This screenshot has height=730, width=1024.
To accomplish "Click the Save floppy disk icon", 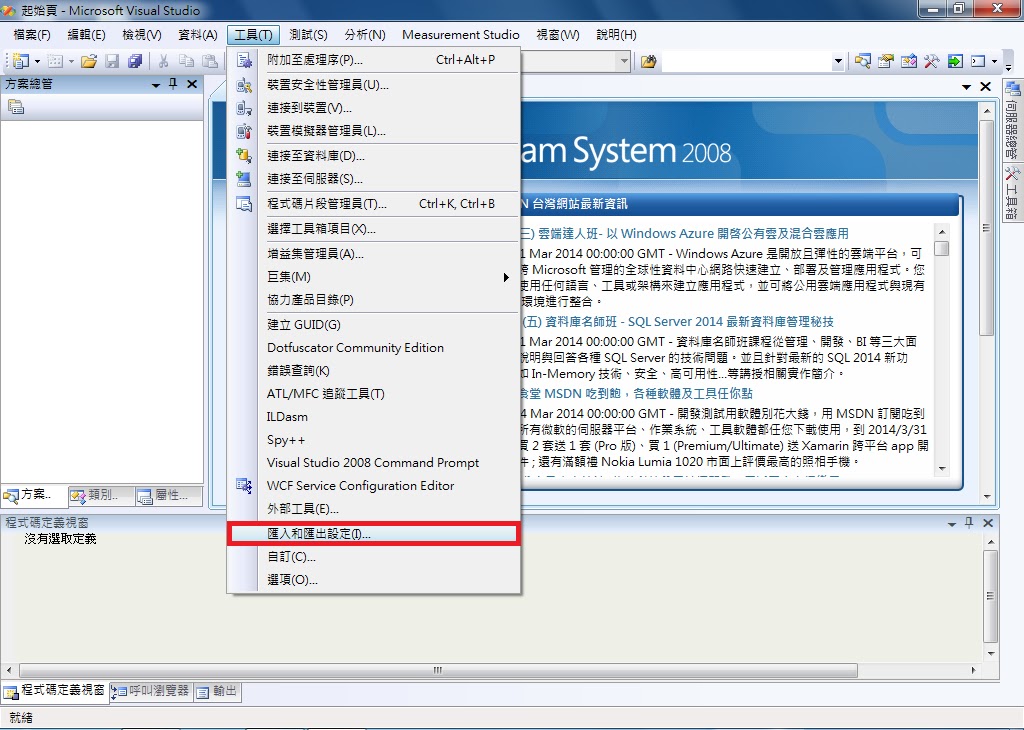I will pyautogui.click(x=112, y=61).
